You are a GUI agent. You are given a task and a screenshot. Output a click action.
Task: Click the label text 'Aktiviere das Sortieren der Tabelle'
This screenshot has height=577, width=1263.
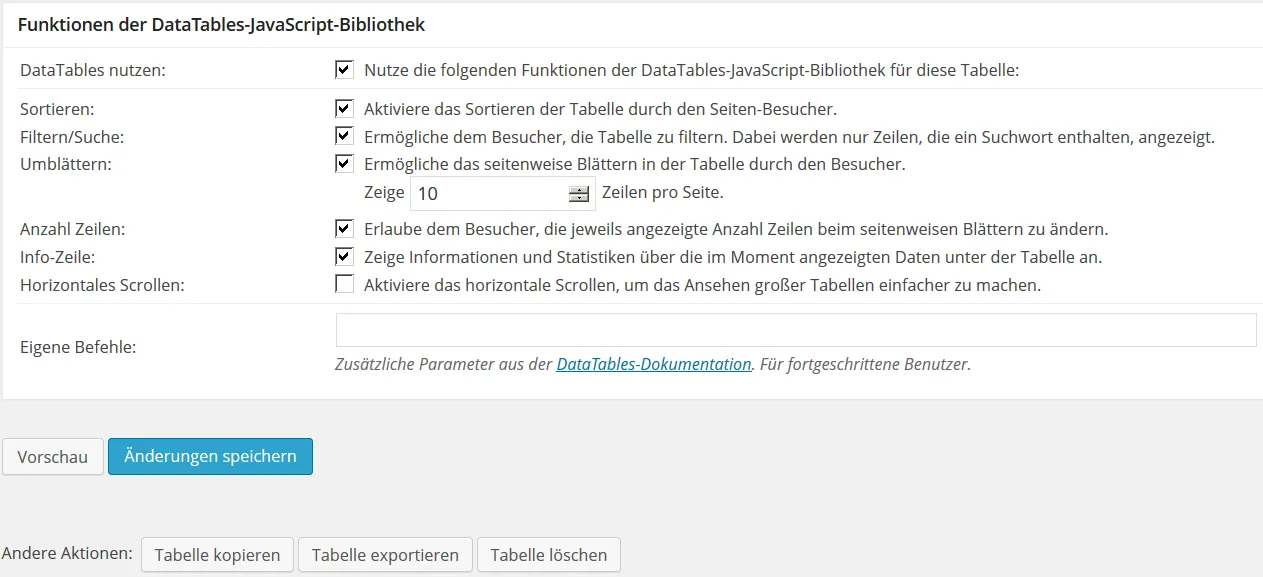click(493, 109)
